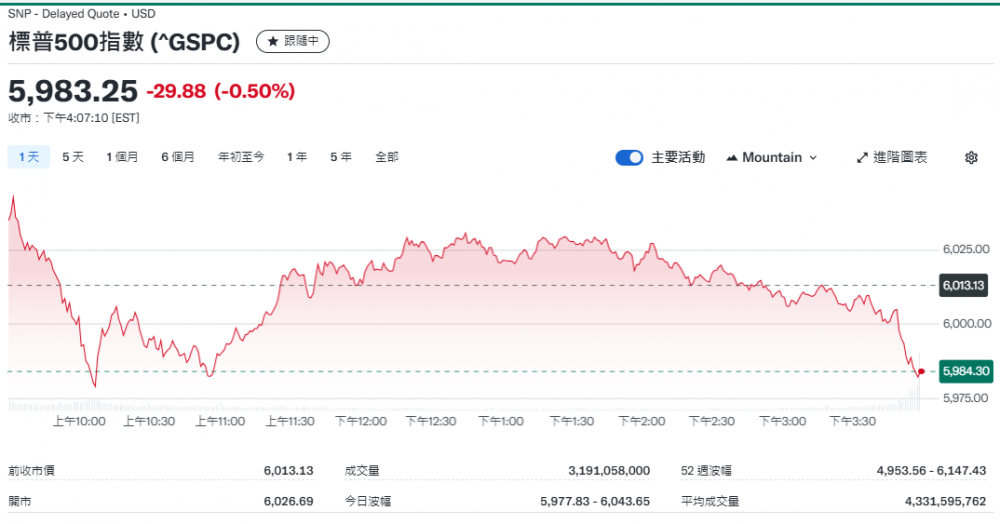Select 全部 full history range
The image size is (1000, 524).
click(x=387, y=157)
